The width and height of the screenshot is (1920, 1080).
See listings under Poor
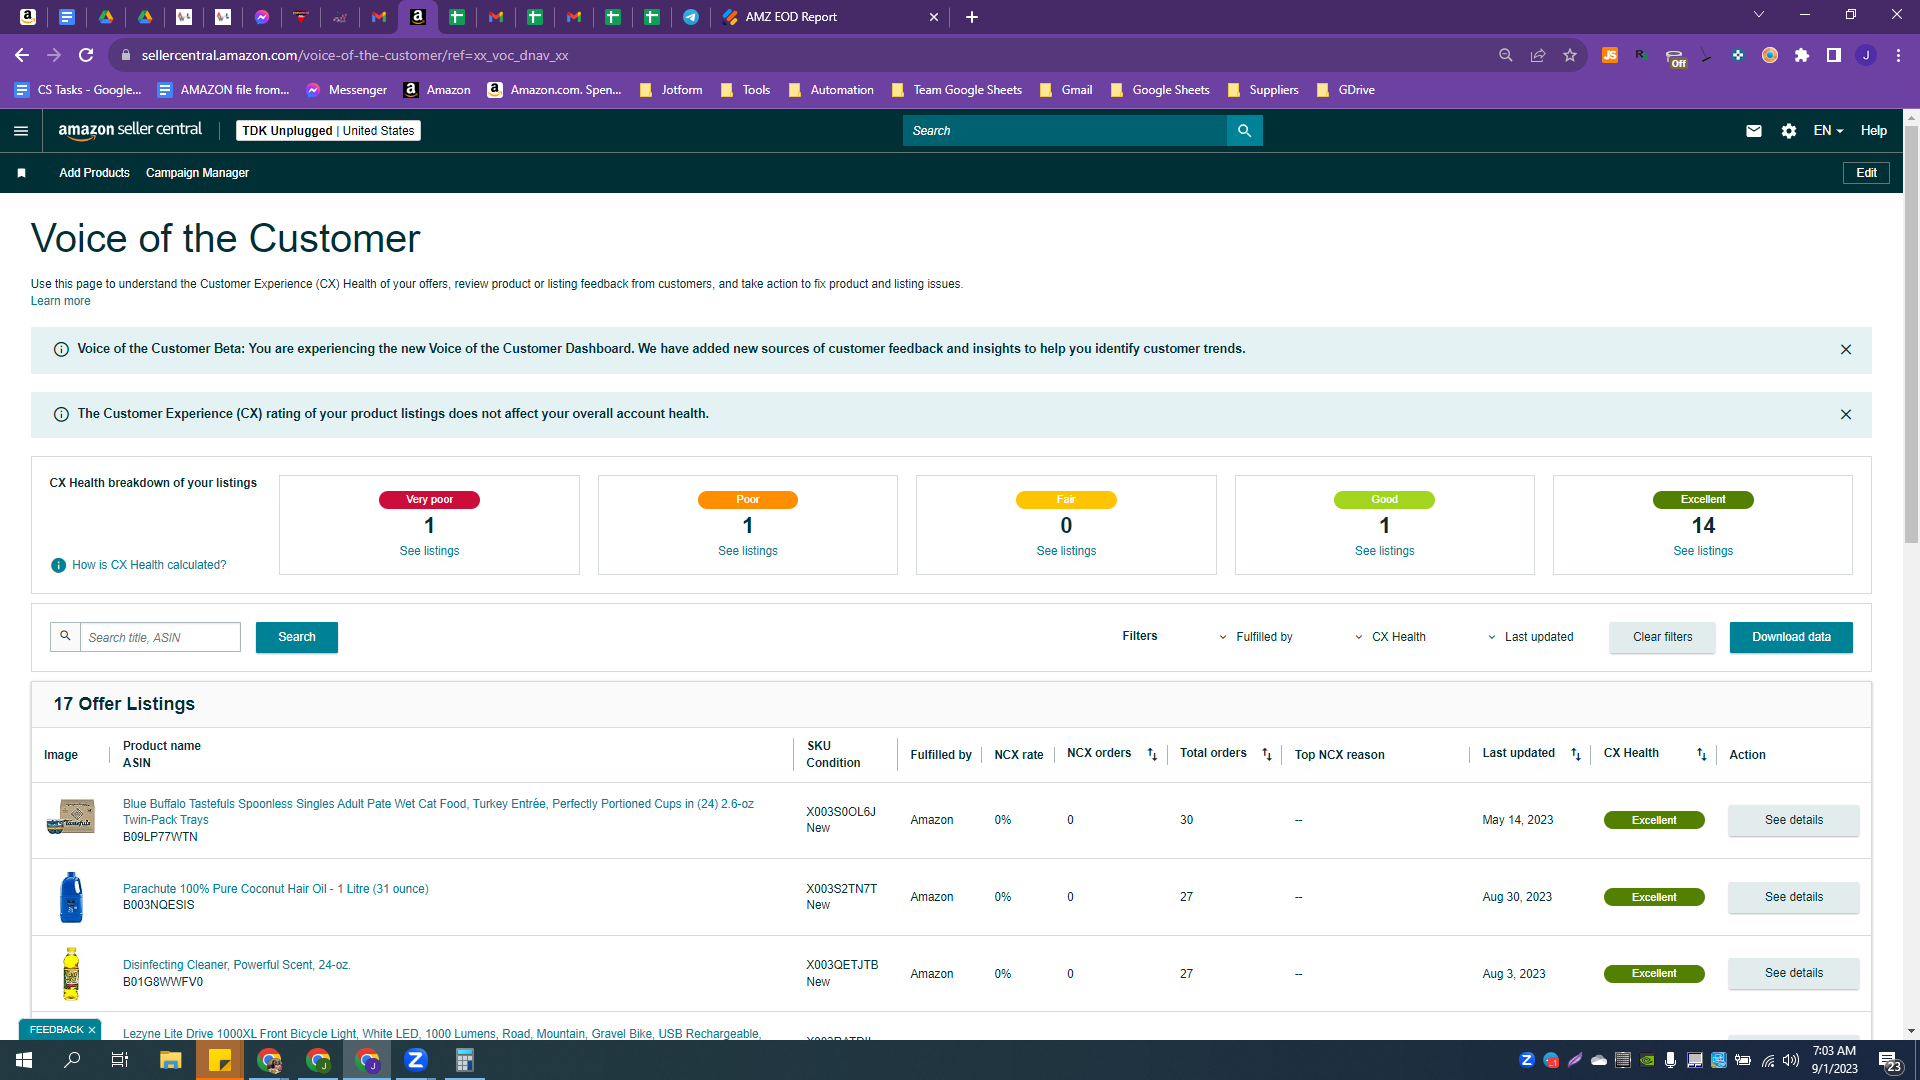point(748,551)
